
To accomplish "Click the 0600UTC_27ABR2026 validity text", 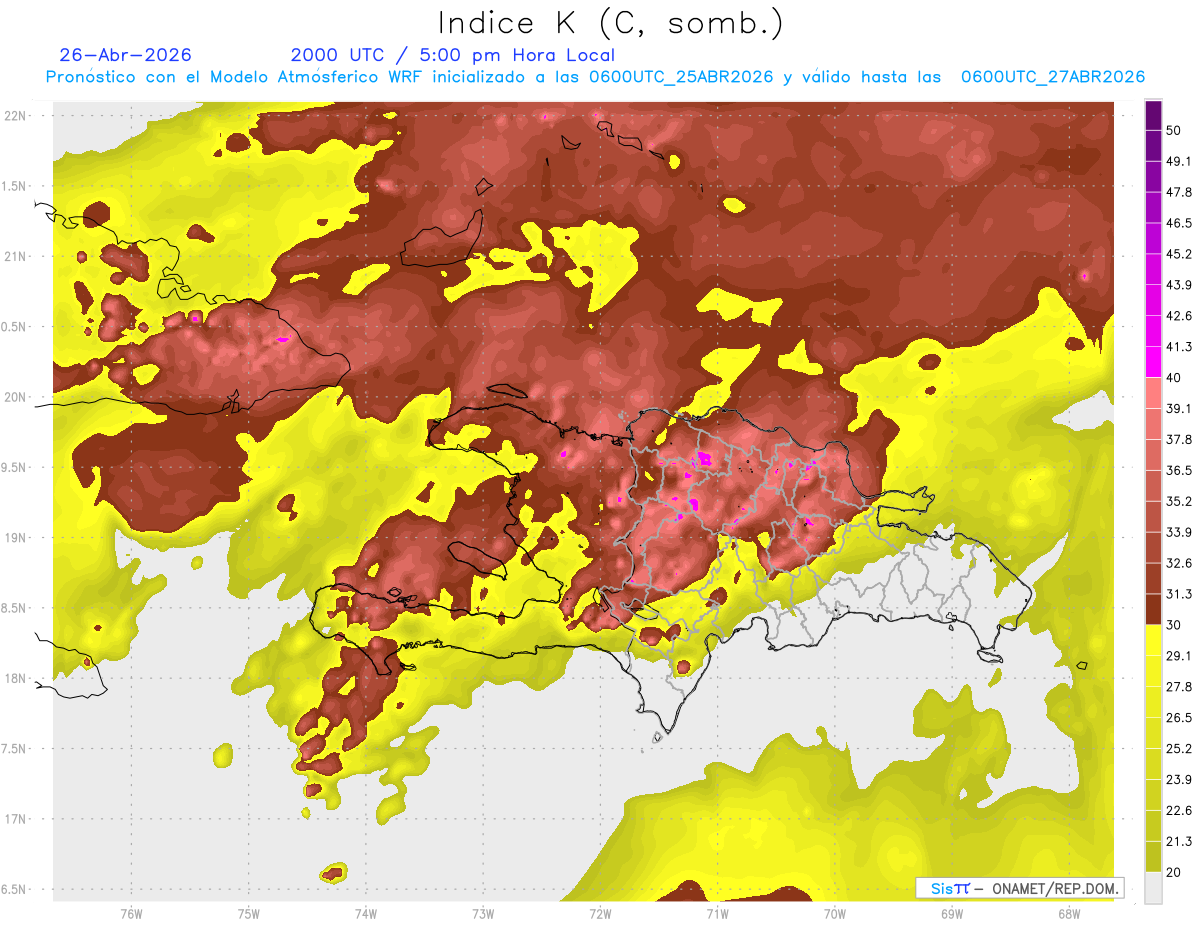I will (1052, 77).
